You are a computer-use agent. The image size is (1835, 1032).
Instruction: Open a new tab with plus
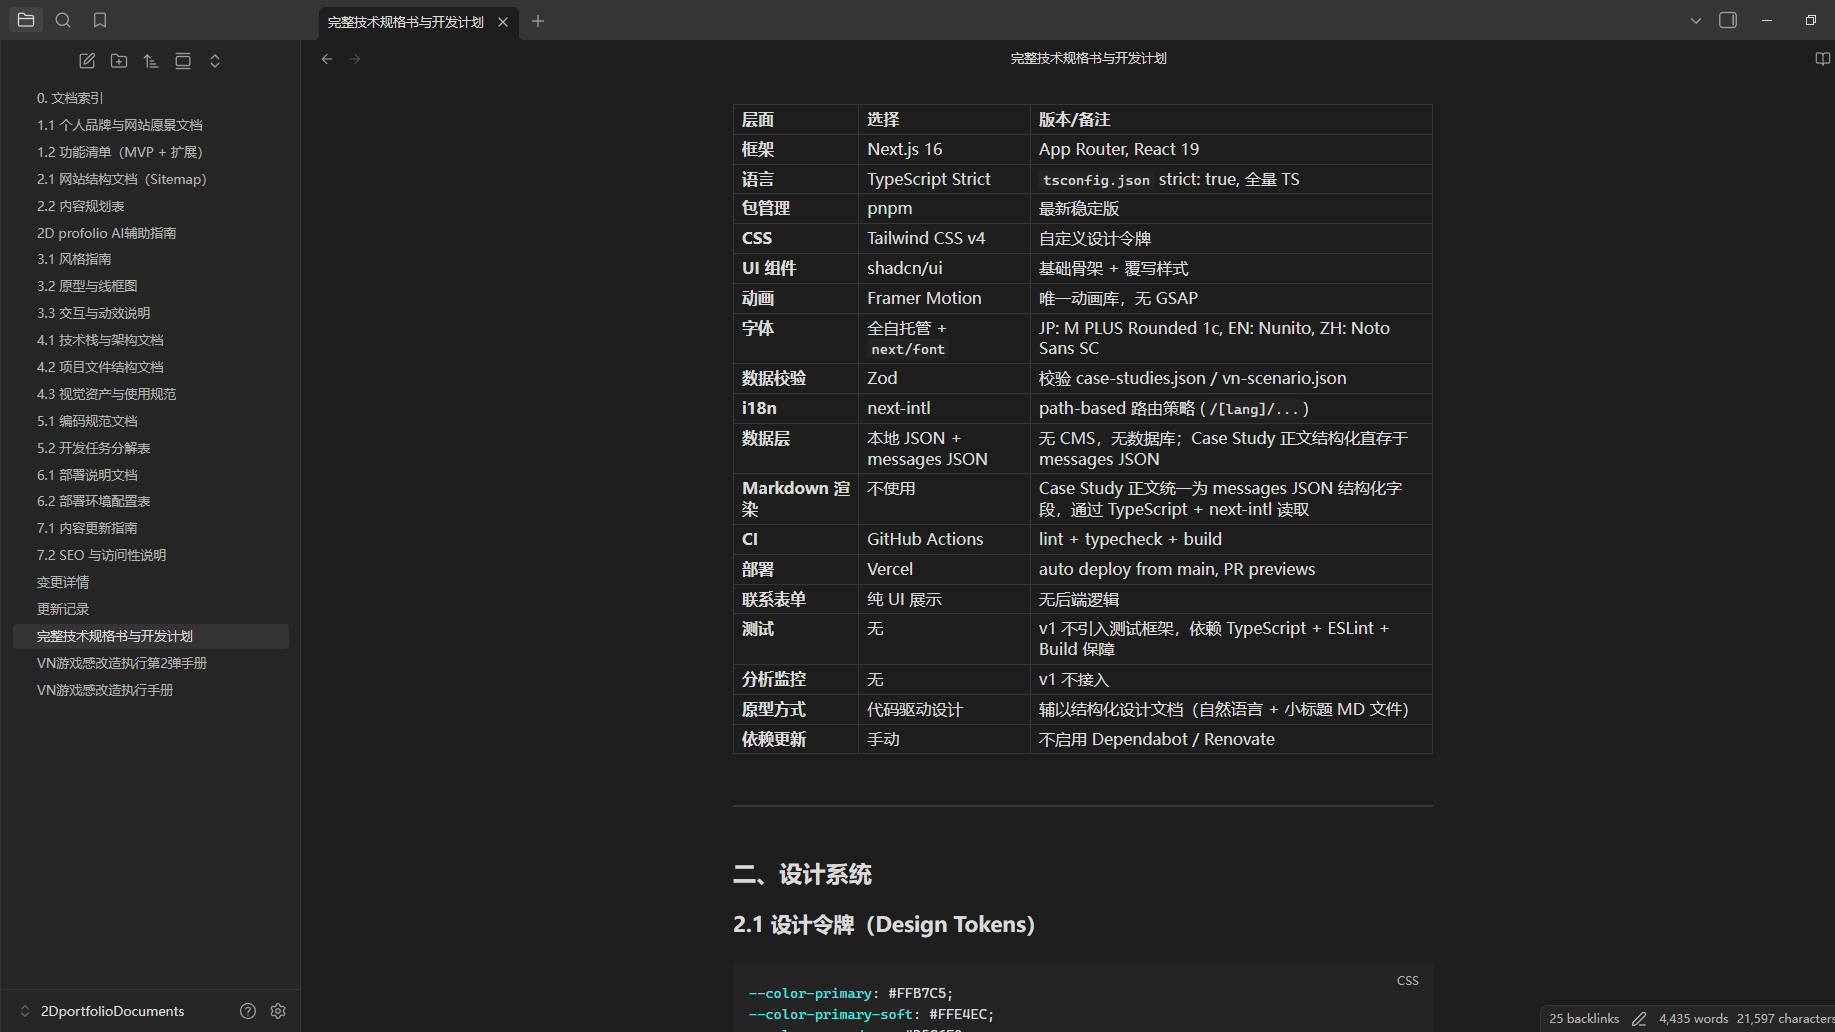tap(538, 21)
